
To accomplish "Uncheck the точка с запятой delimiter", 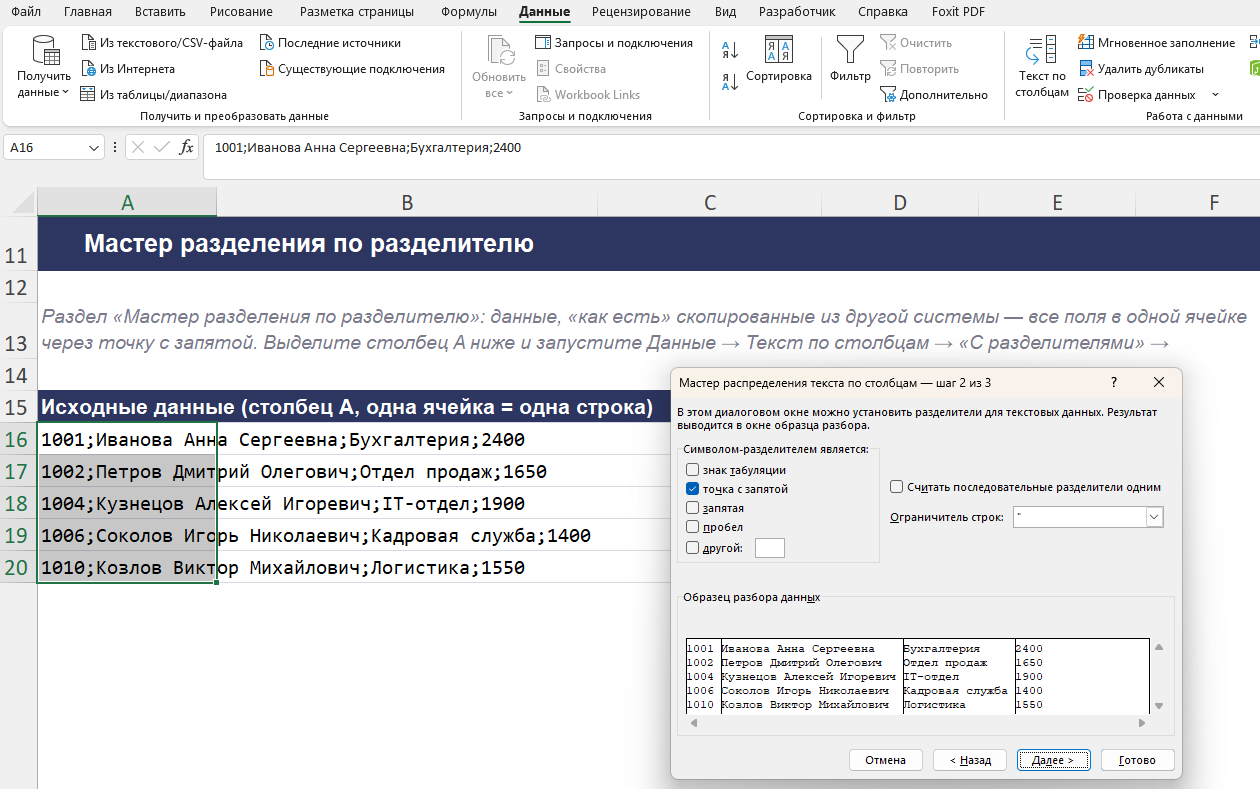I will coord(692,489).
